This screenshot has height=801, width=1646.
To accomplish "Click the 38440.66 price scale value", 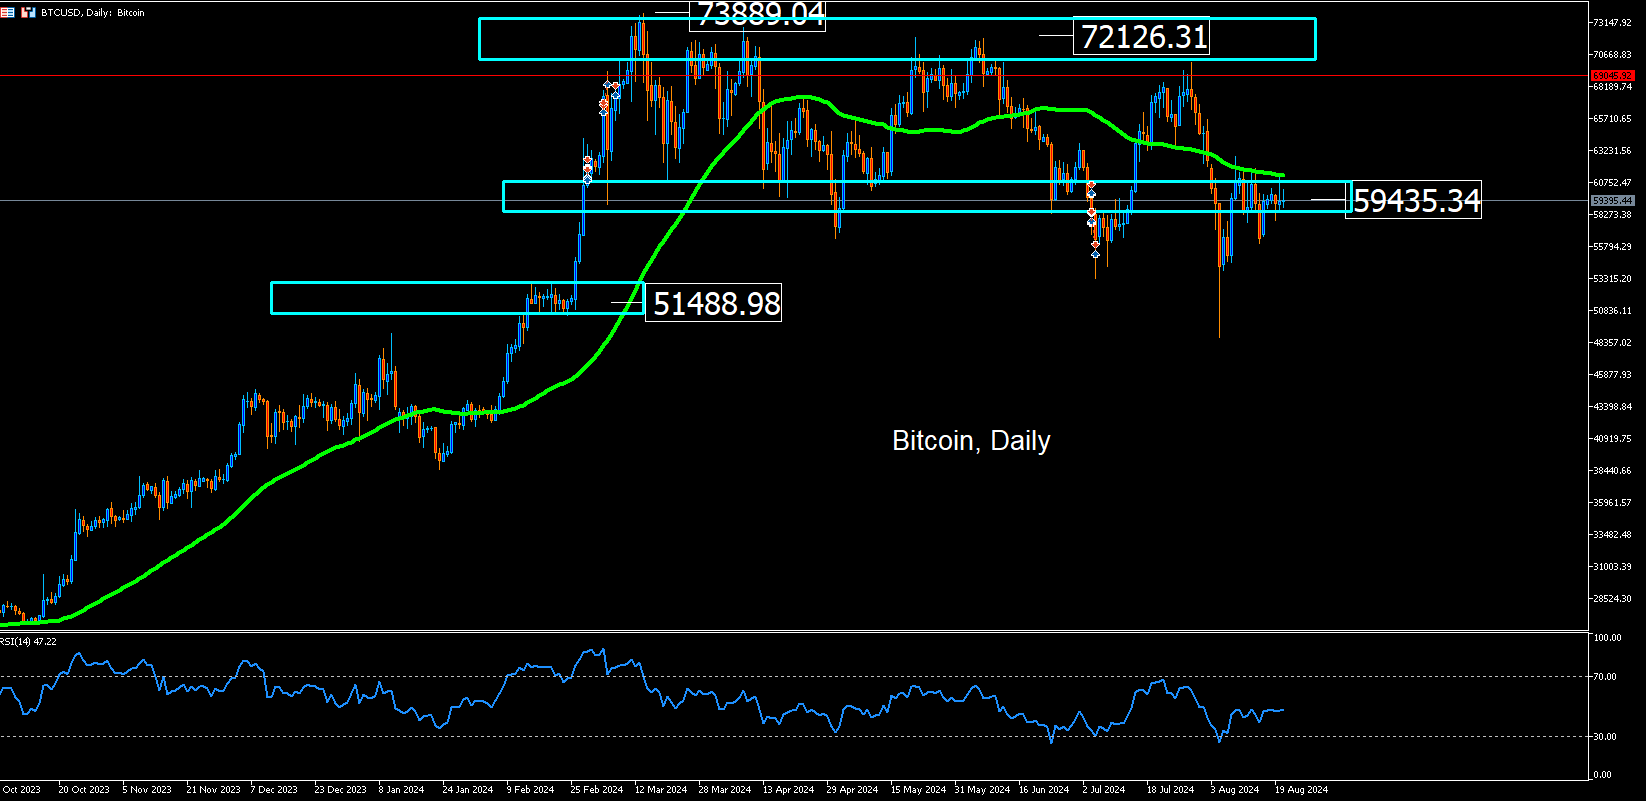I will point(1614,471).
